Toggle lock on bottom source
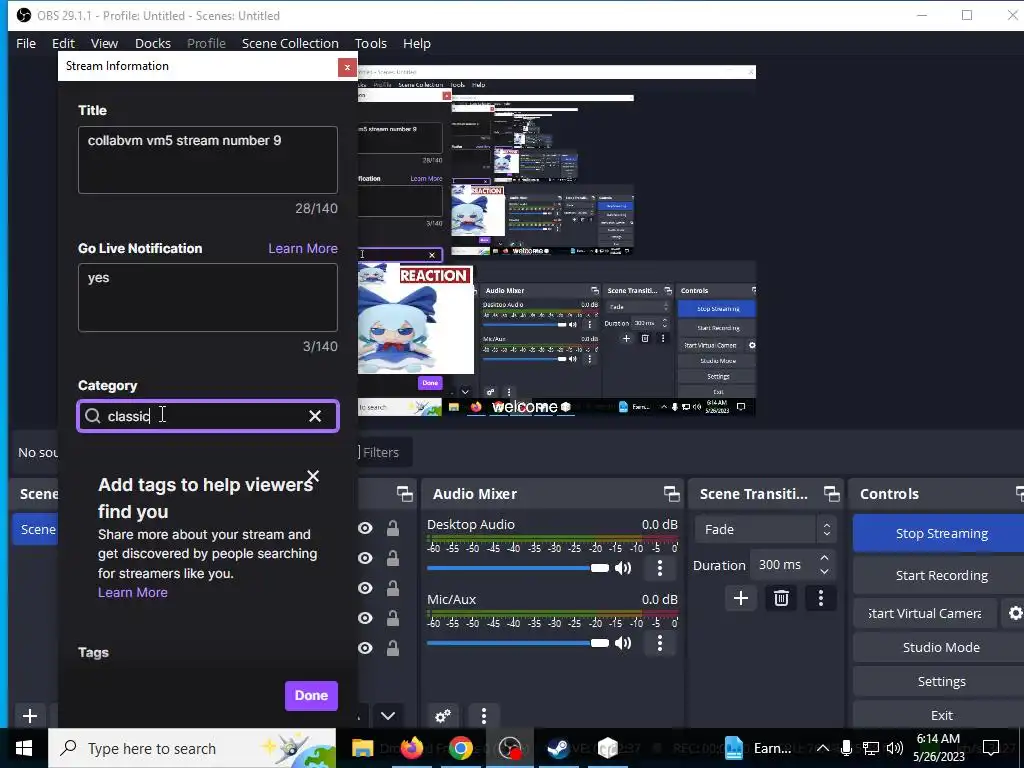 [392, 648]
